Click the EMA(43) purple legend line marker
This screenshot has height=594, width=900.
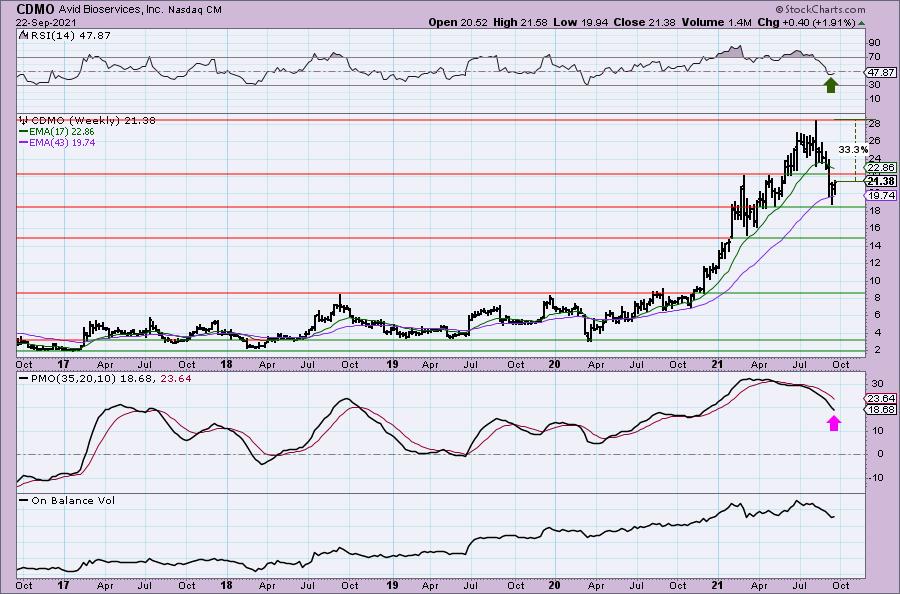(24, 142)
